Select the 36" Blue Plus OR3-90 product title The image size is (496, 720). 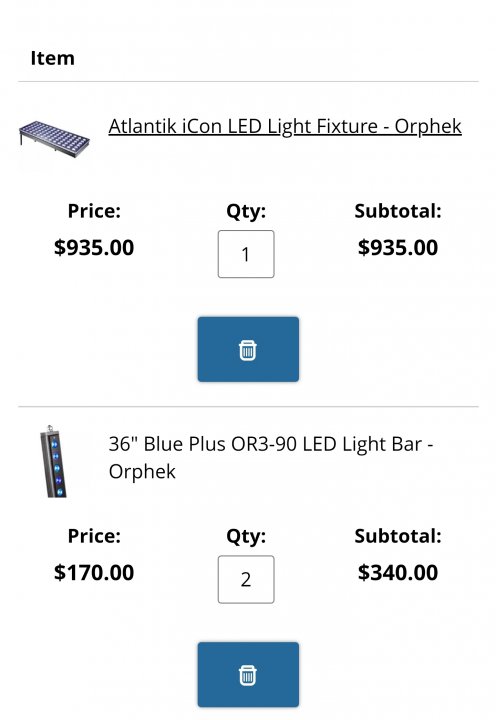tap(271, 457)
